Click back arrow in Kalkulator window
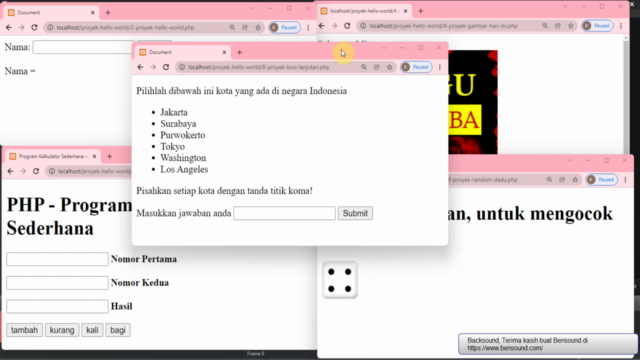 coord(11,171)
